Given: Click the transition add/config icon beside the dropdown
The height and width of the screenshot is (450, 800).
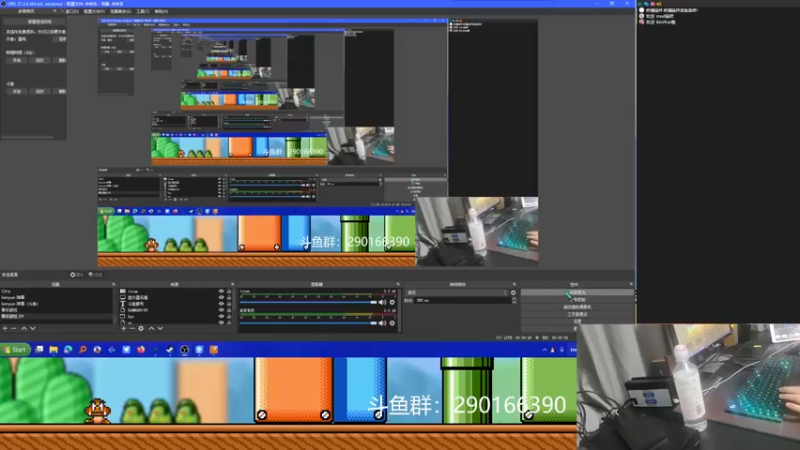Looking at the screenshot, I should (513, 293).
